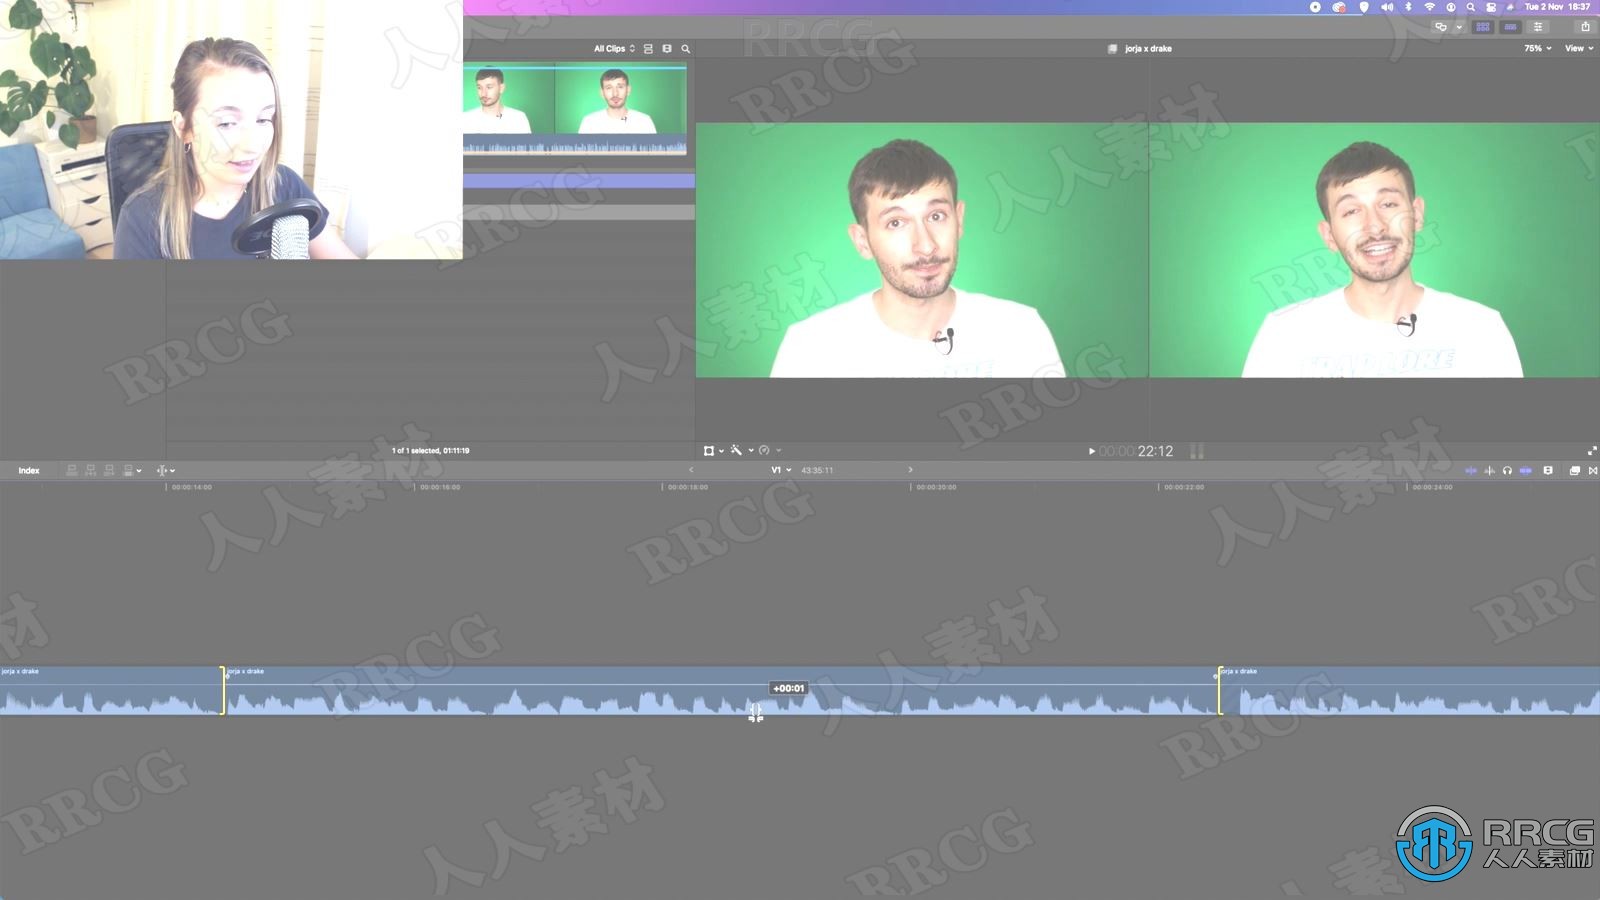
Task: Open the dropdown beside background tasks icon
Action: pyautogui.click(x=1459, y=27)
